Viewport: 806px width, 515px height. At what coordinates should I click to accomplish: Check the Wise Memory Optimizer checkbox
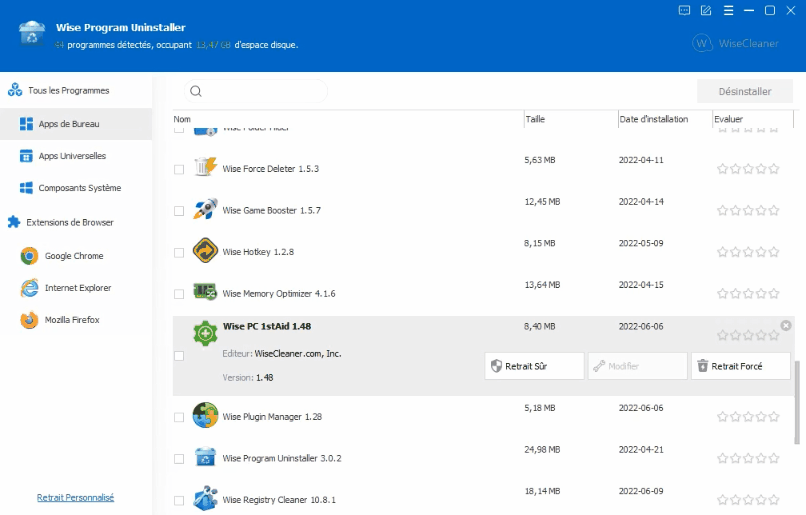179,294
